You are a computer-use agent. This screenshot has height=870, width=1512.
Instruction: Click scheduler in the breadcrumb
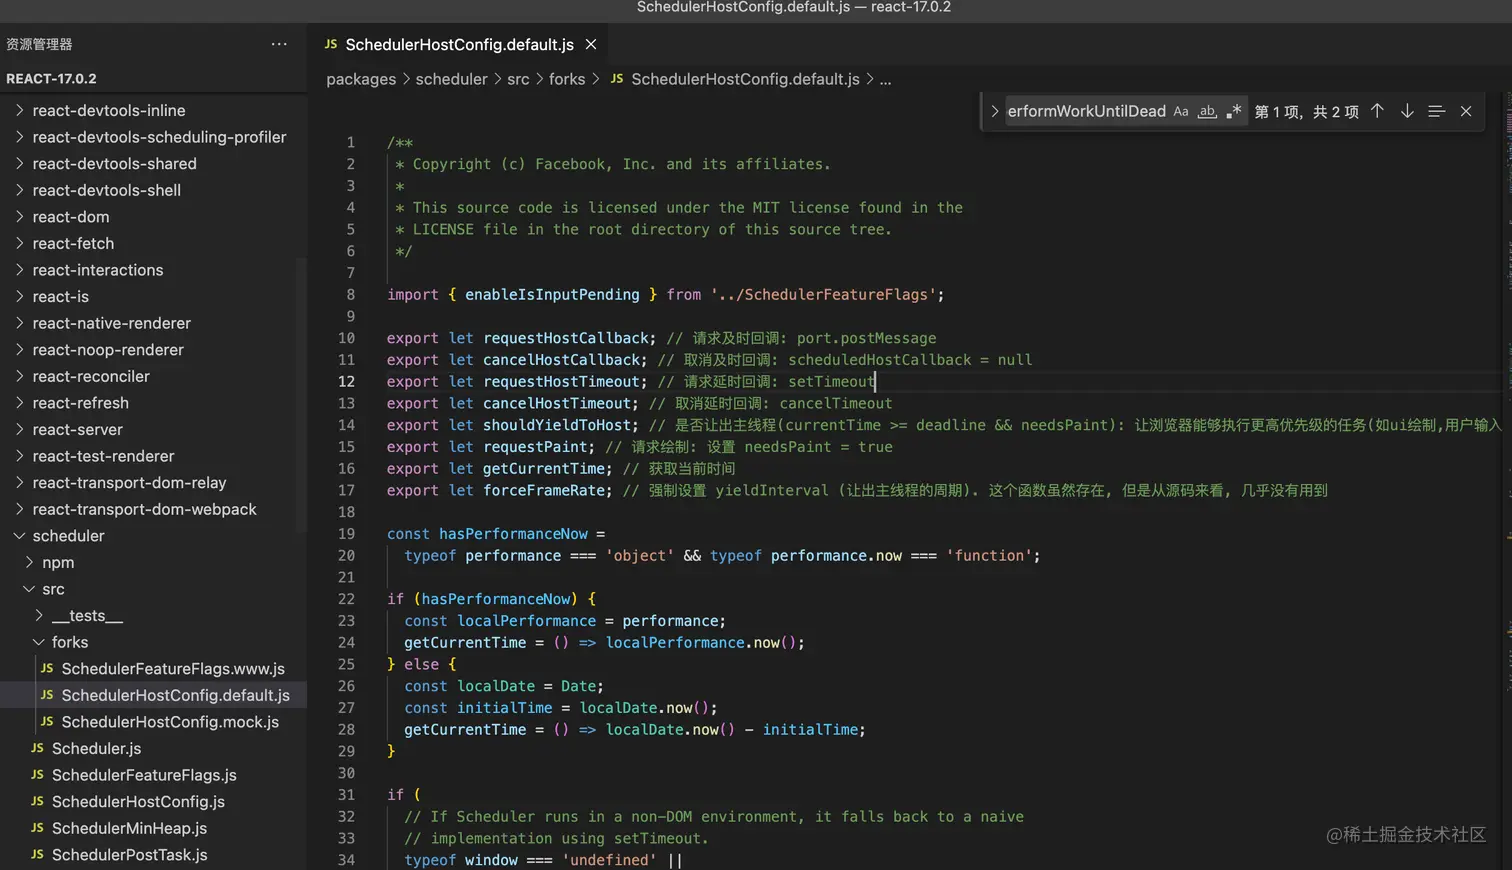(451, 79)
